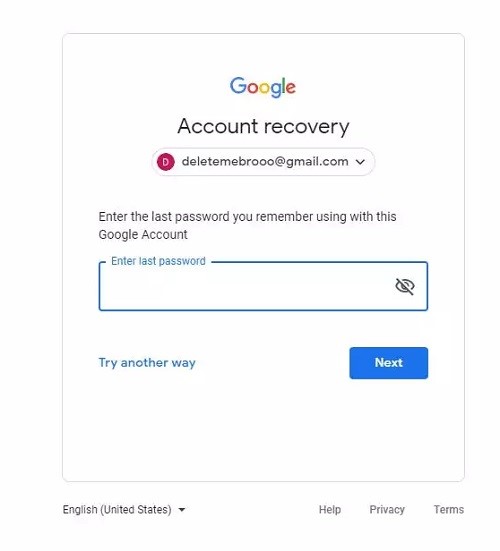
Task: Click the pink D avatar icon
Action: pyautogui.click(x=166, y=162)
